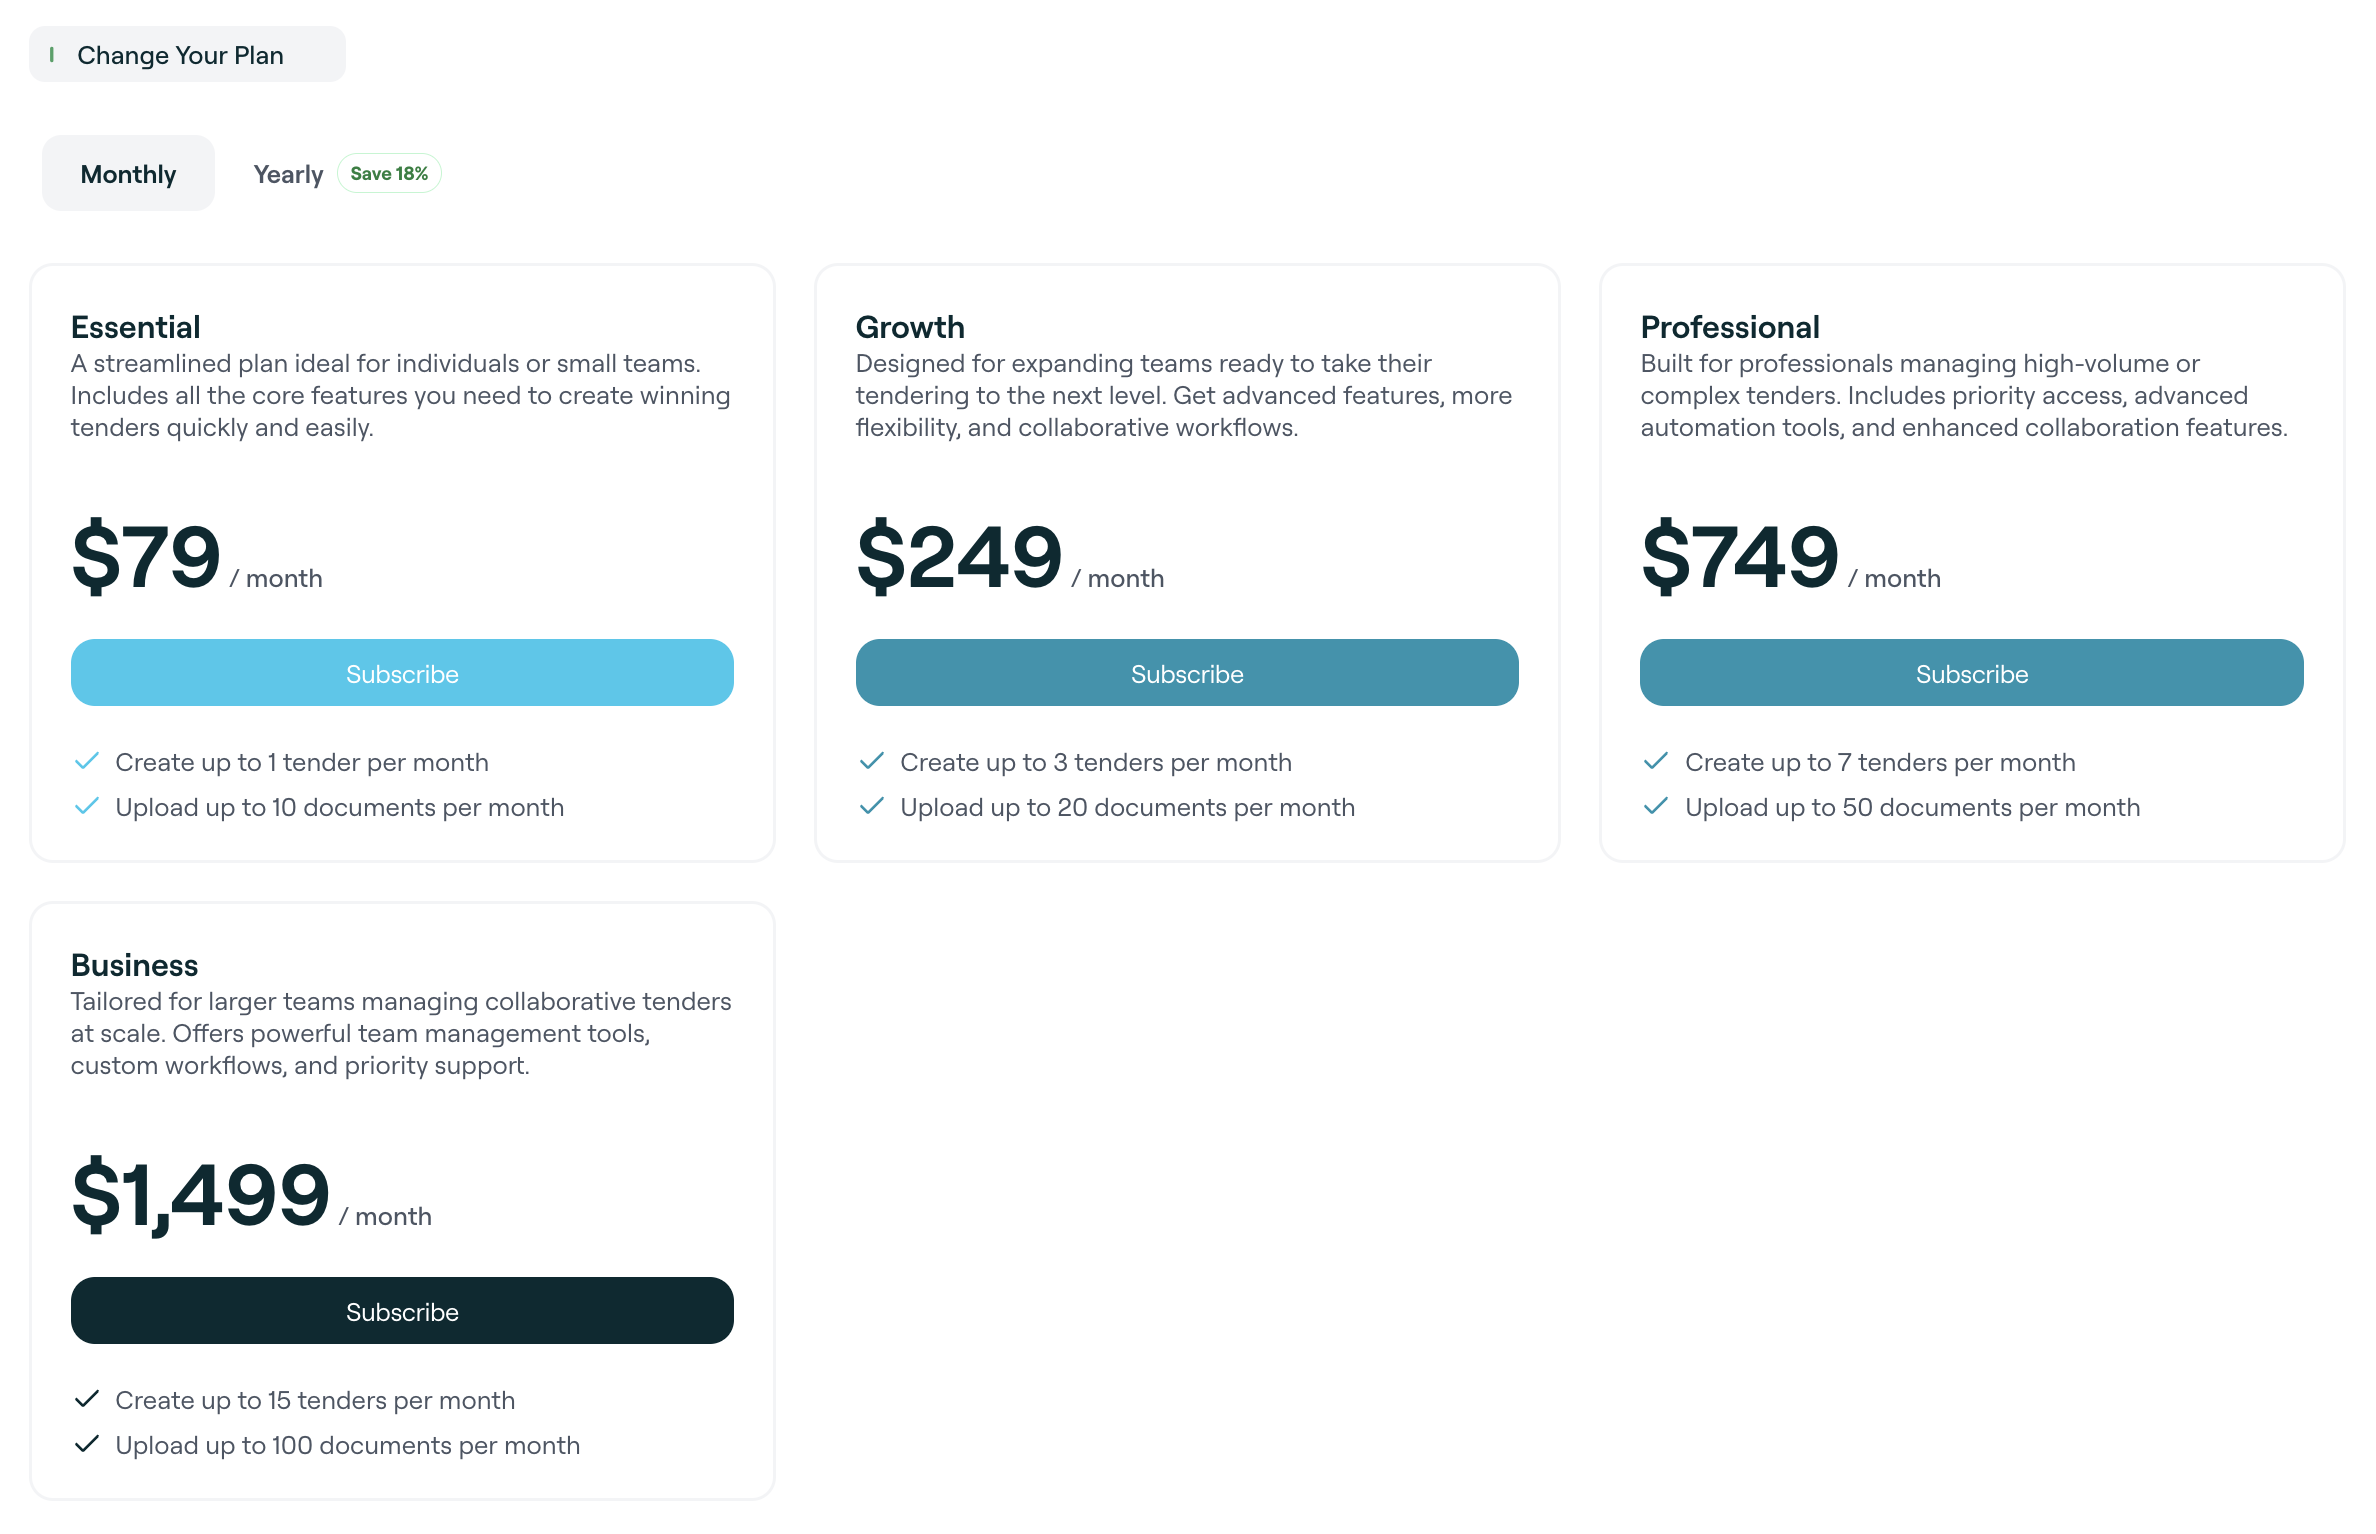Subscribe to the Essential plan

[402, 673]
